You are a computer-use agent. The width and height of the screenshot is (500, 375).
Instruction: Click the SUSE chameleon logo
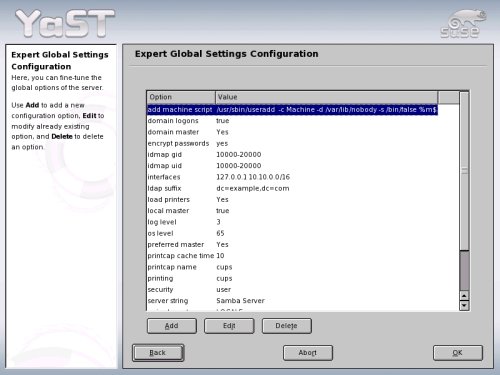tap(463, 23)
